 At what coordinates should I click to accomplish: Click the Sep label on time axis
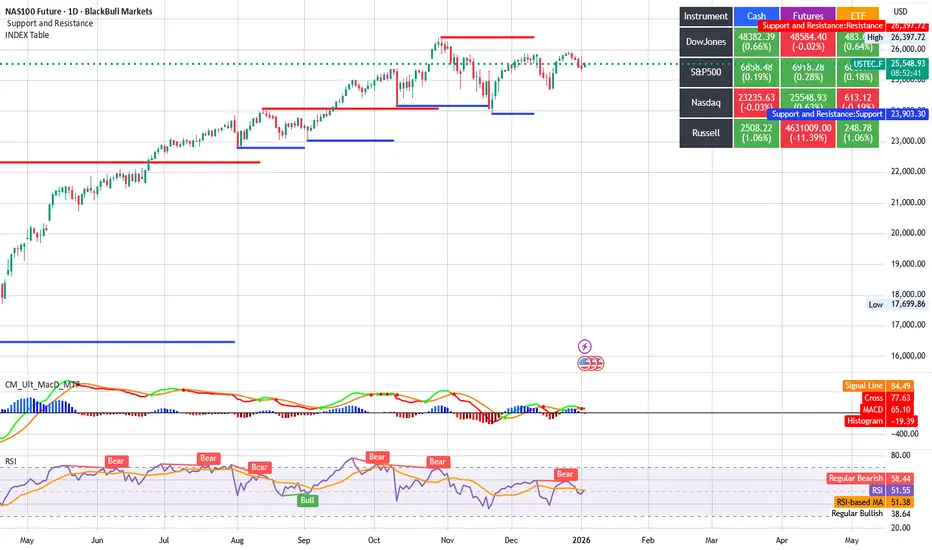point(304,540)
